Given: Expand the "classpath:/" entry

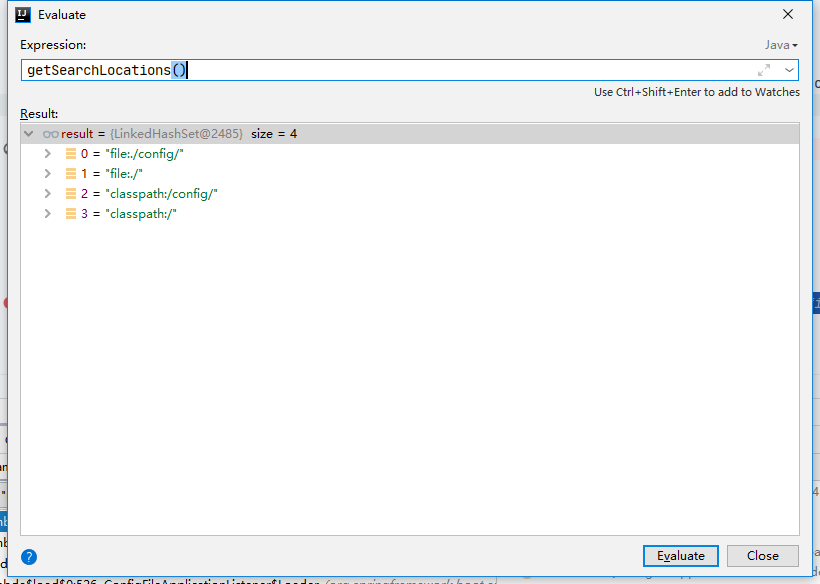Looking at the screenshot, I should [x=47, y=214].
